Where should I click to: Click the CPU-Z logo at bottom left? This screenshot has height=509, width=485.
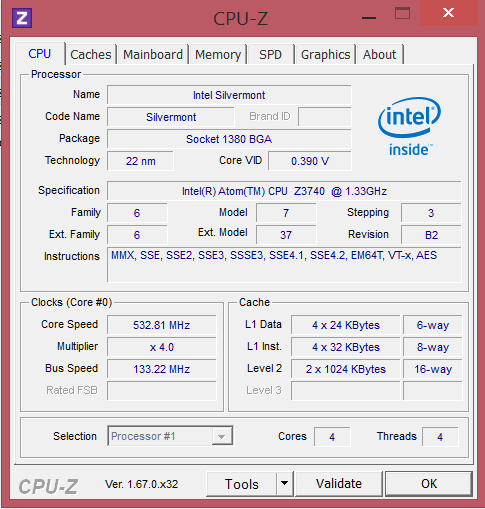[48, 486]
